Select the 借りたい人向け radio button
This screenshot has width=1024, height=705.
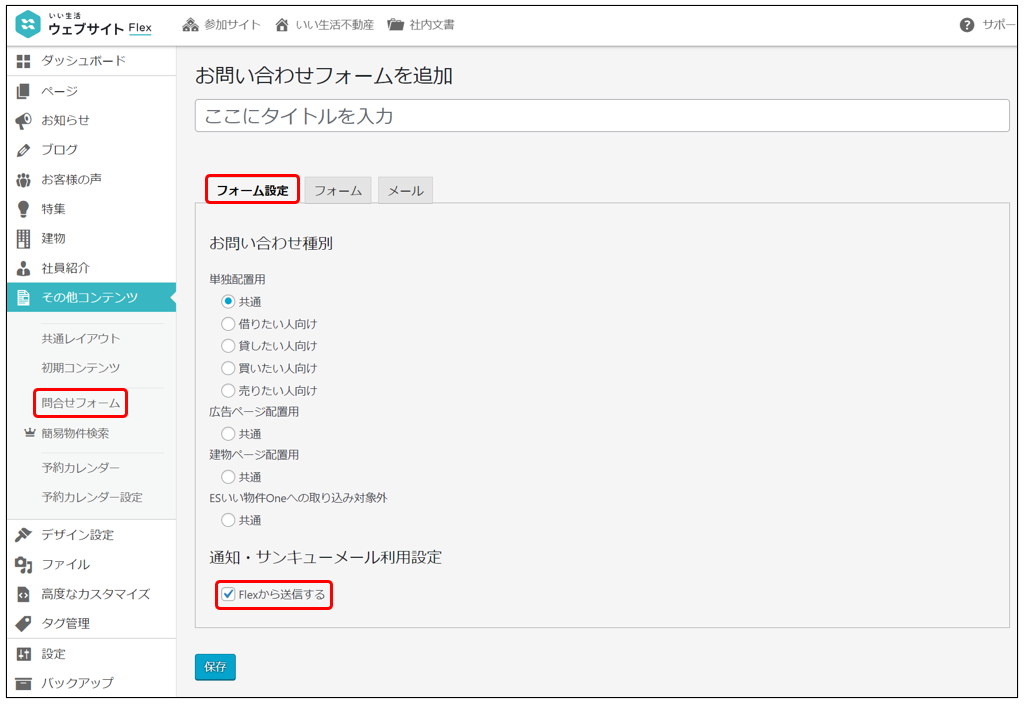[x=228, y=324]
